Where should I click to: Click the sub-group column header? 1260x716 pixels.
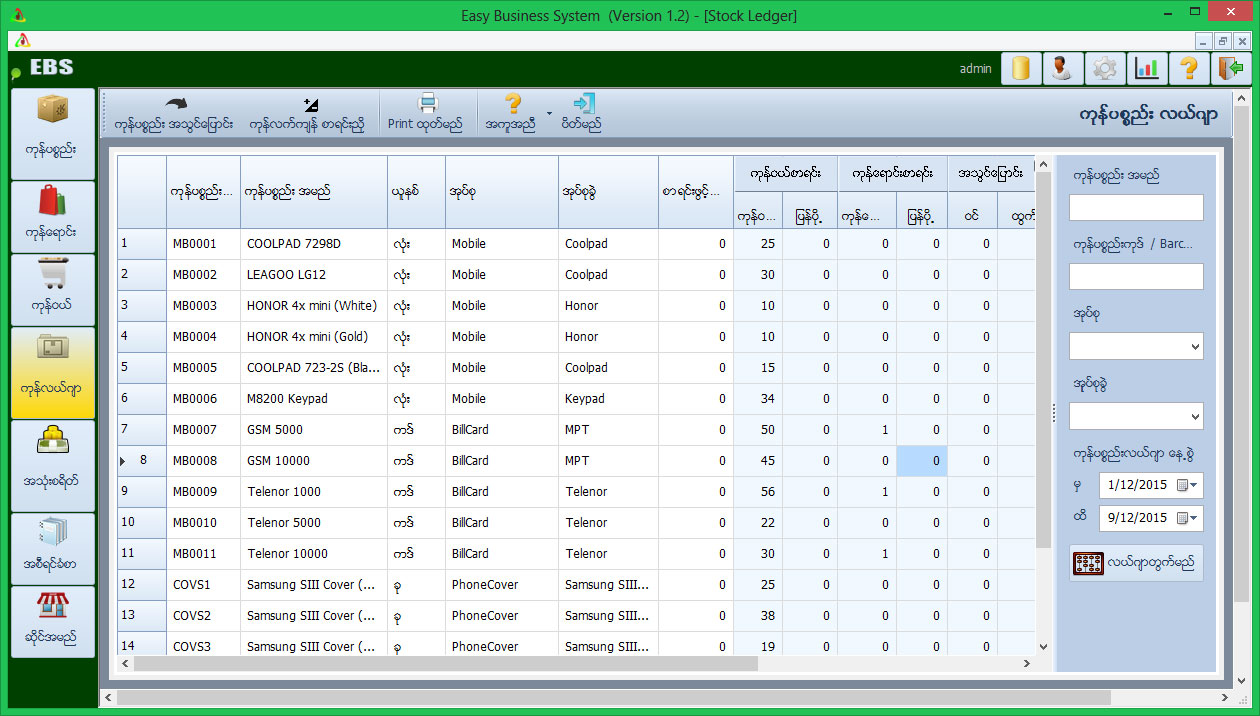click(608, 192)
